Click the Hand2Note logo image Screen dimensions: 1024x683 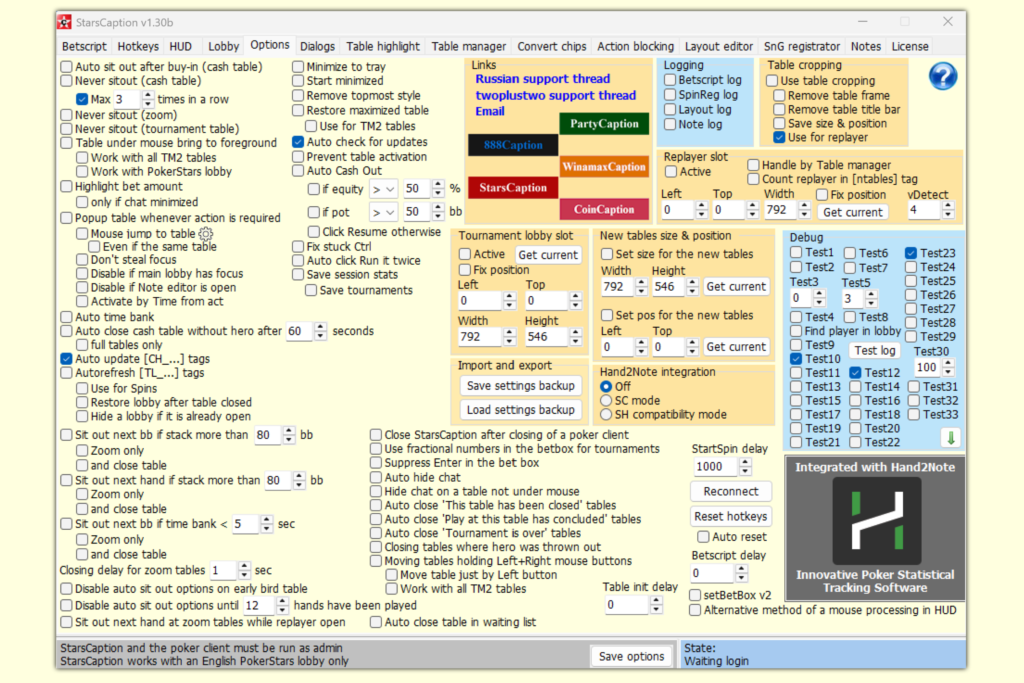click(x=876, y=521)
